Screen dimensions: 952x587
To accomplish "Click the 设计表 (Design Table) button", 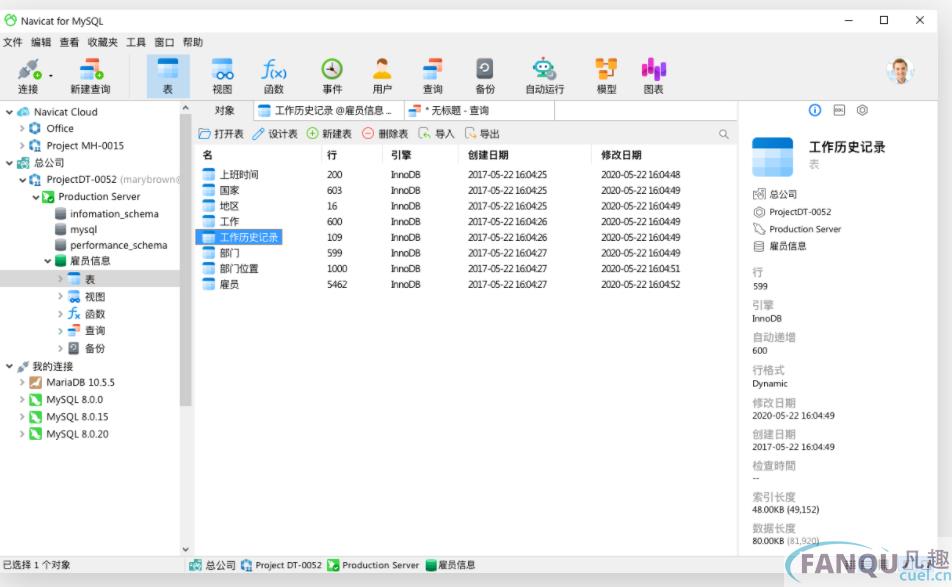I will pos(275,134).
